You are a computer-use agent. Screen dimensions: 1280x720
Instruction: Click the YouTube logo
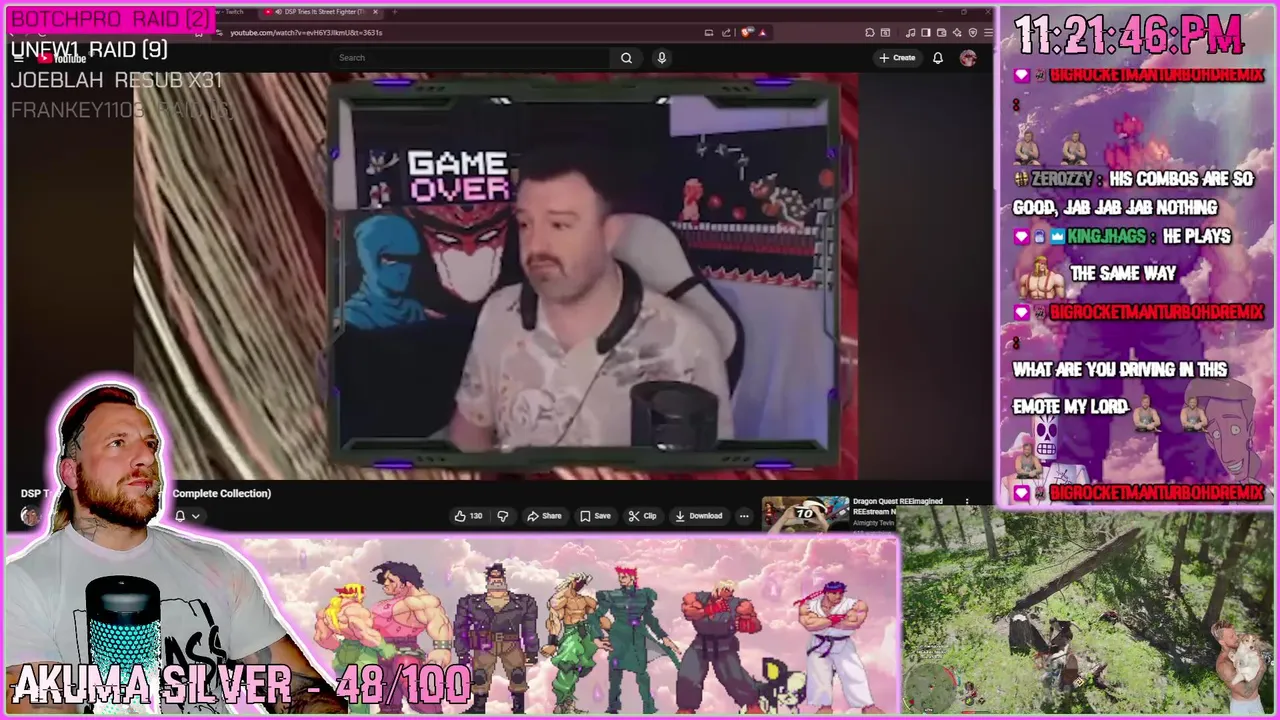click(x=62, y=58)
